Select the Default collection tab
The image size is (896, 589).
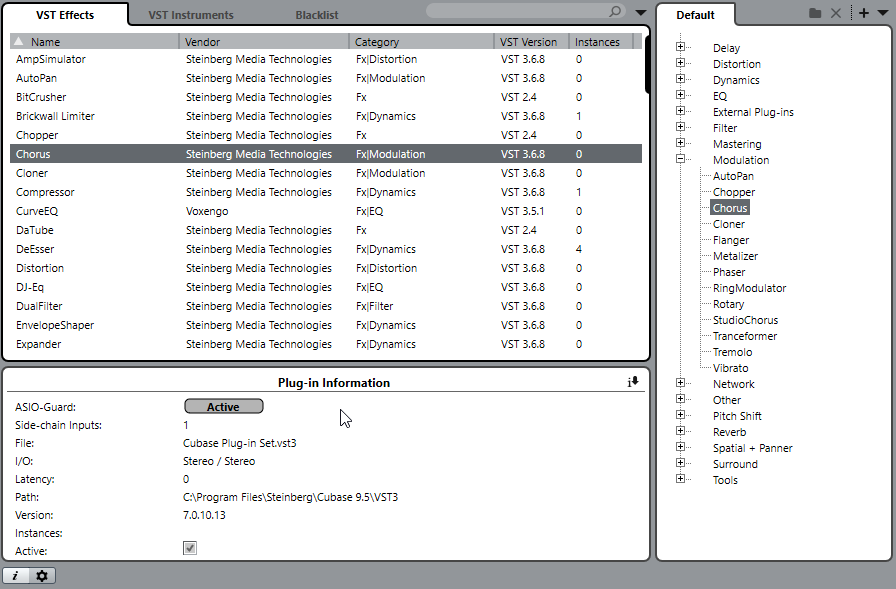(x=695, y=15)
